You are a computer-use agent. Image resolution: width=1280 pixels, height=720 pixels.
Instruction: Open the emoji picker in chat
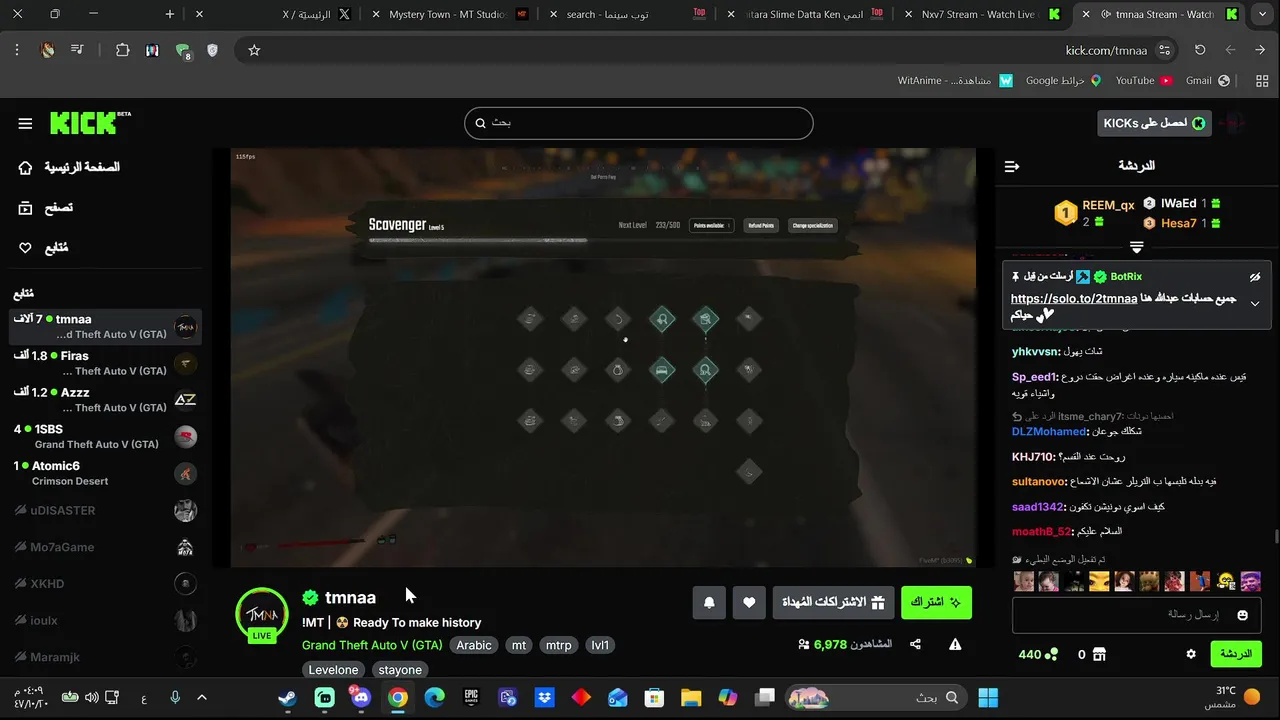1243,615
